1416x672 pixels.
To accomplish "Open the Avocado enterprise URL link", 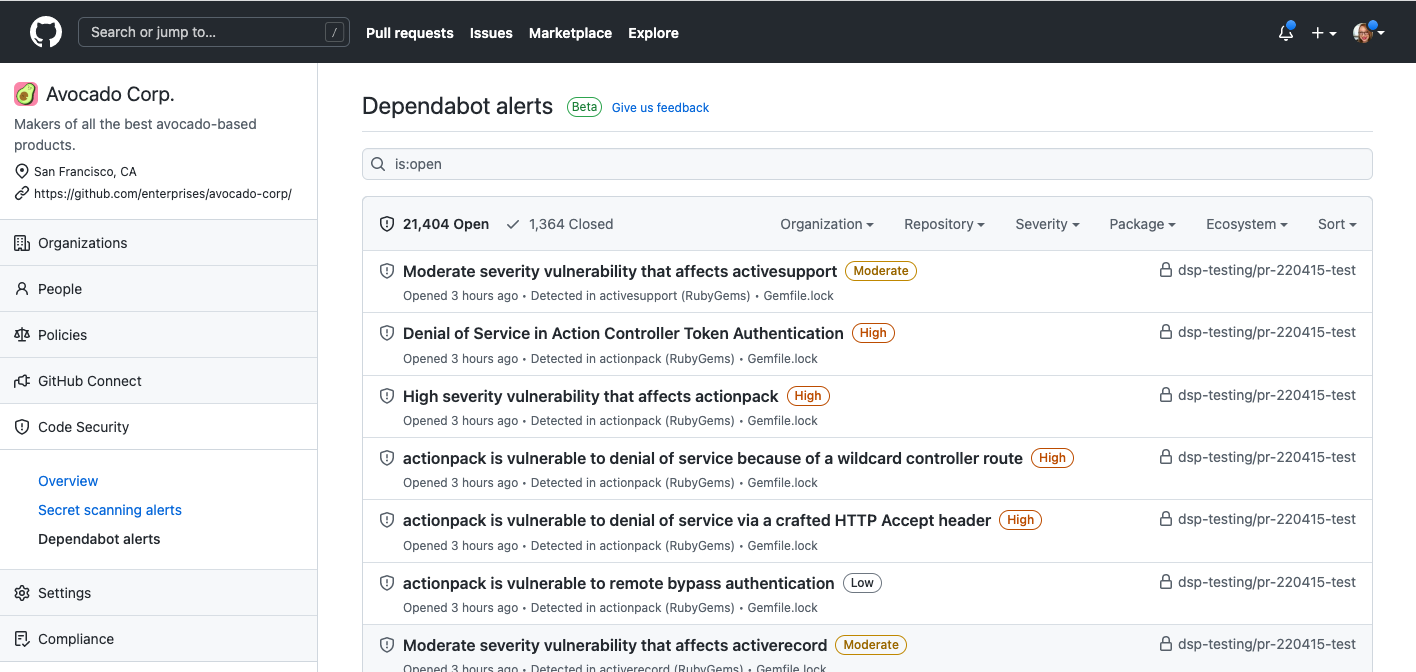I will tap(163, 194).
